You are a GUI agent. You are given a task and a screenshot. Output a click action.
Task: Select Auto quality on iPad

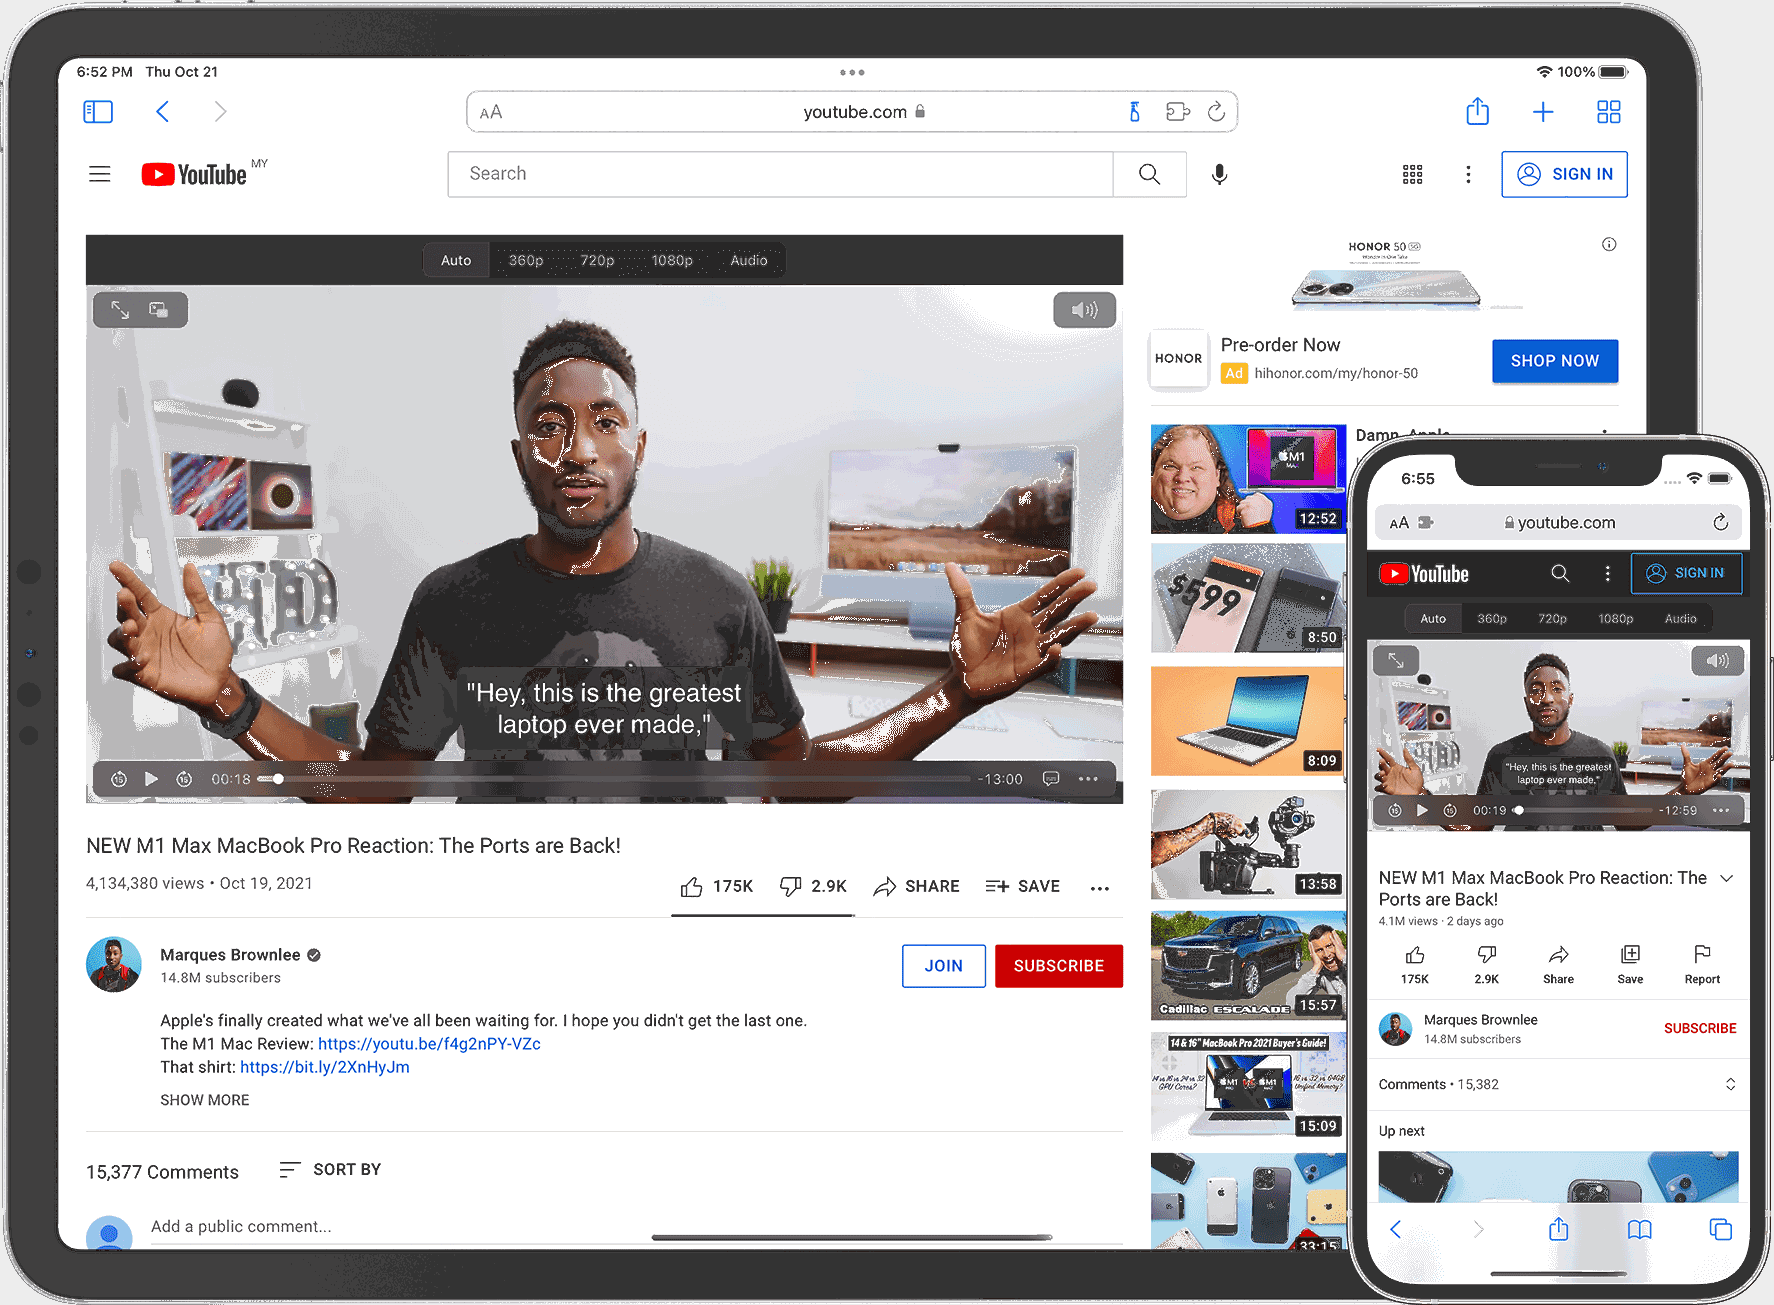pos(456,260)
